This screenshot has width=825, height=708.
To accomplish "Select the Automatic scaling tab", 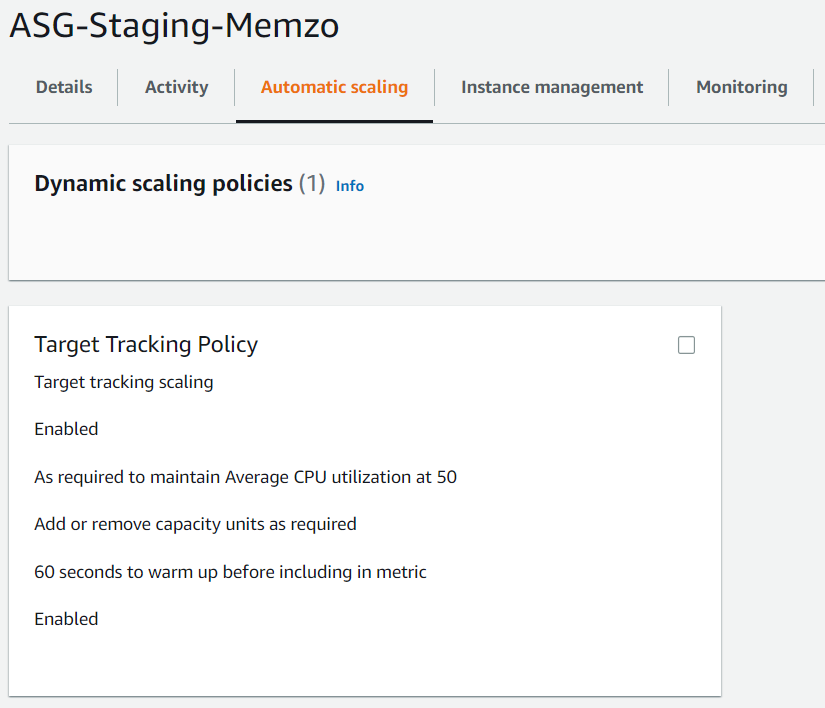I will [x=334, y=87].
